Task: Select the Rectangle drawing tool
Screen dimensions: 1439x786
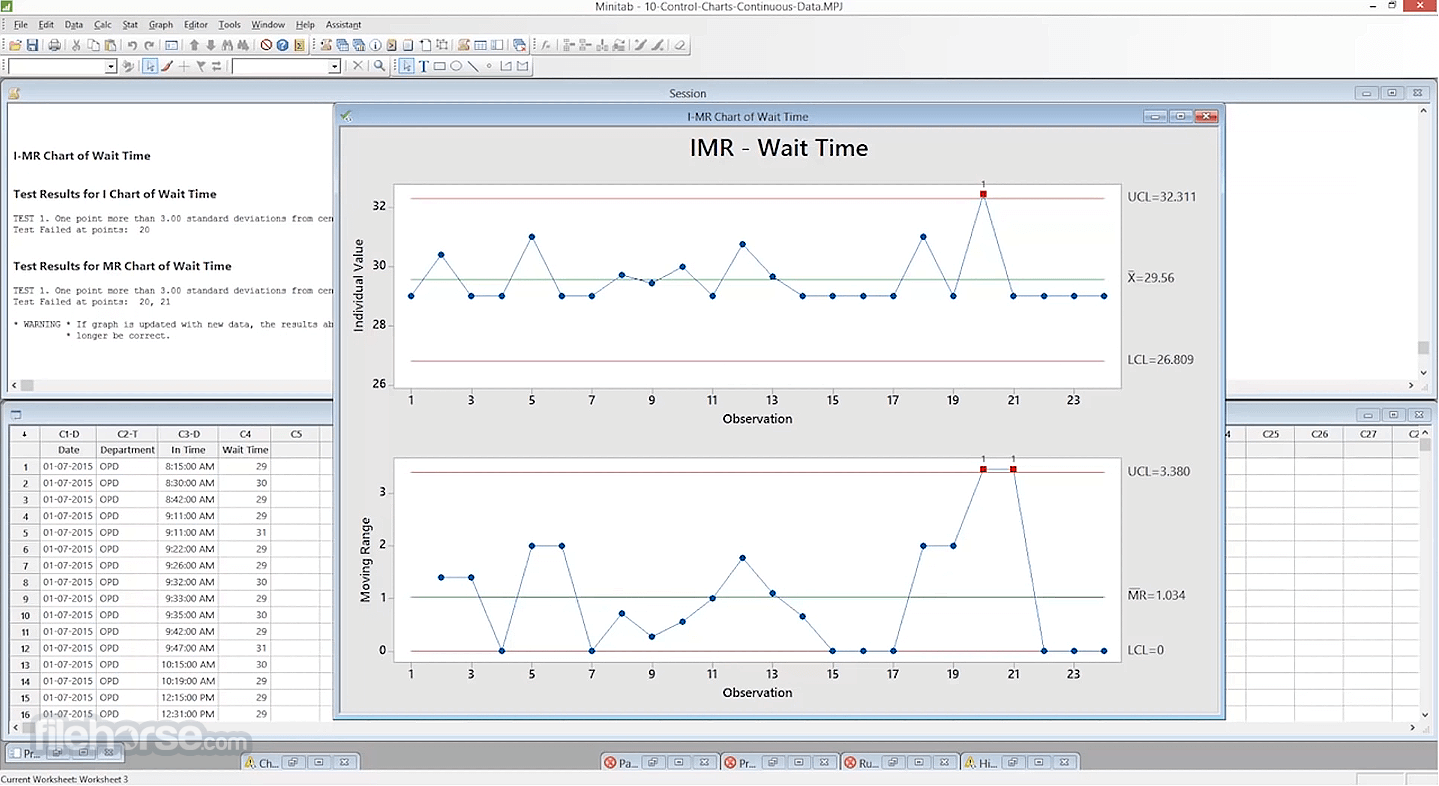Action: (x=439, y=66)
